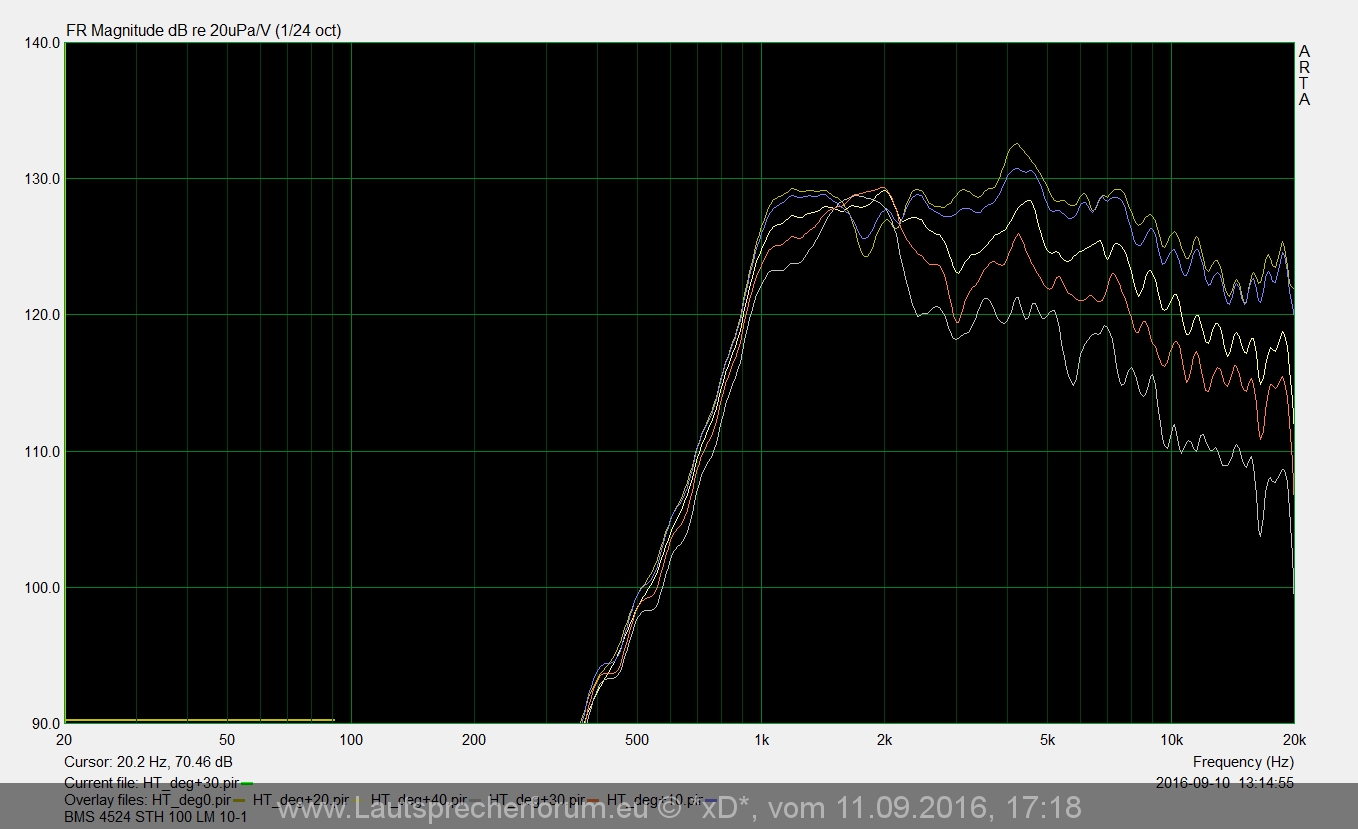This screenshot has width=1358, height=829.
Task: Click the highest curve peak above 130 dB
Action: 1017,144
